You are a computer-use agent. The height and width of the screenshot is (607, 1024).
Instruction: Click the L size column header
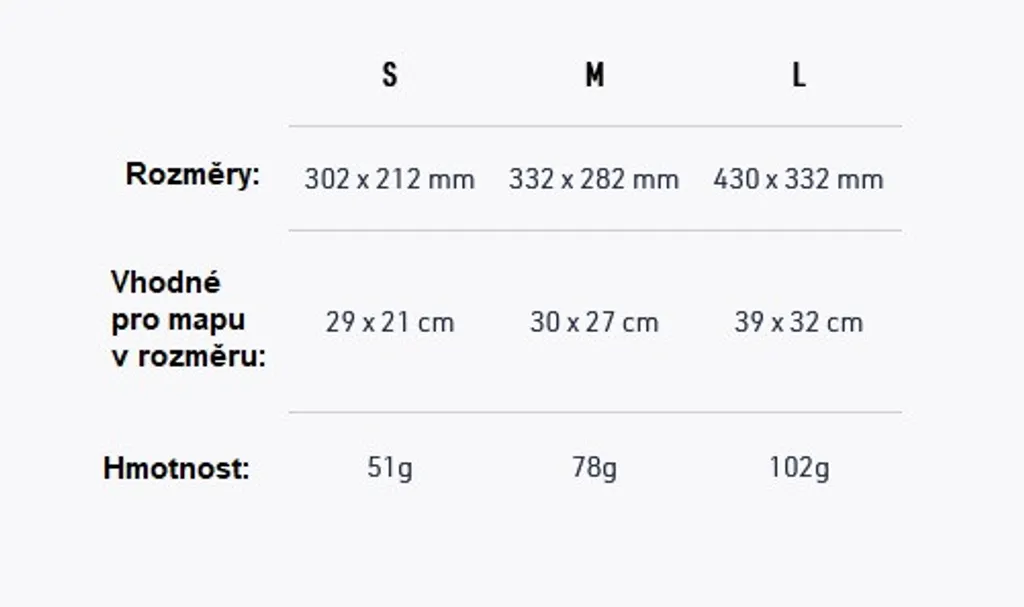[x=799, y=75]
